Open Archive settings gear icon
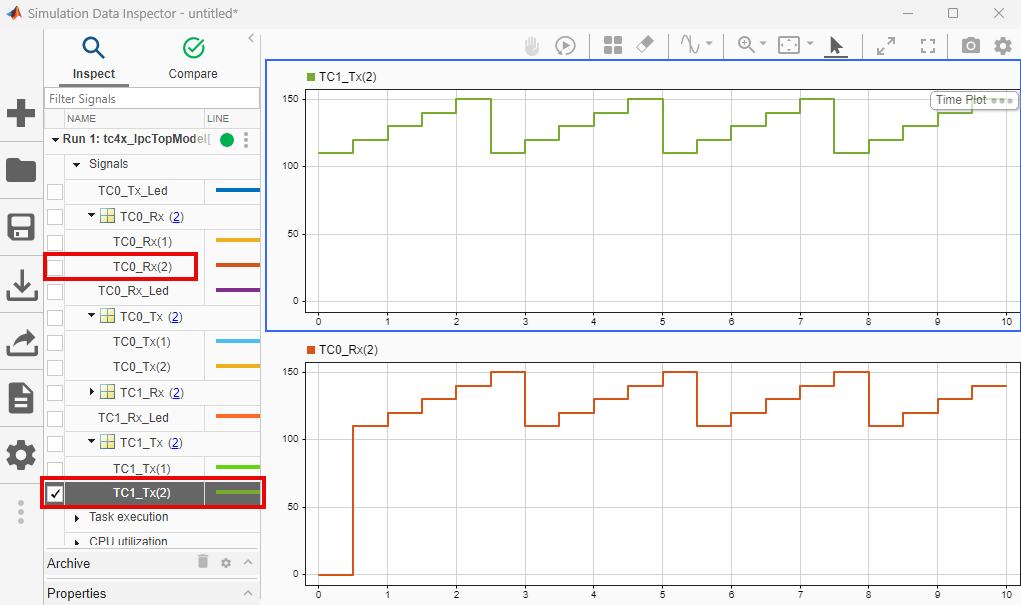1021x605 pixels. [x=226, y=563]
